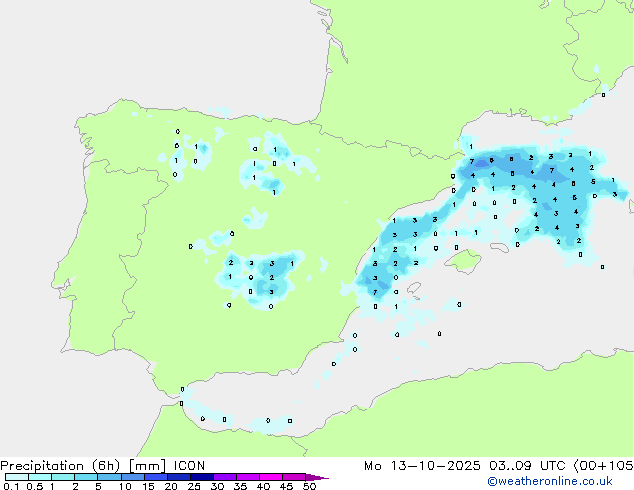Image resolution: width=634 pixels, height=490 pixels.
Task: Choose the 2–5 mm legend color box
Action: click(86, 477)
